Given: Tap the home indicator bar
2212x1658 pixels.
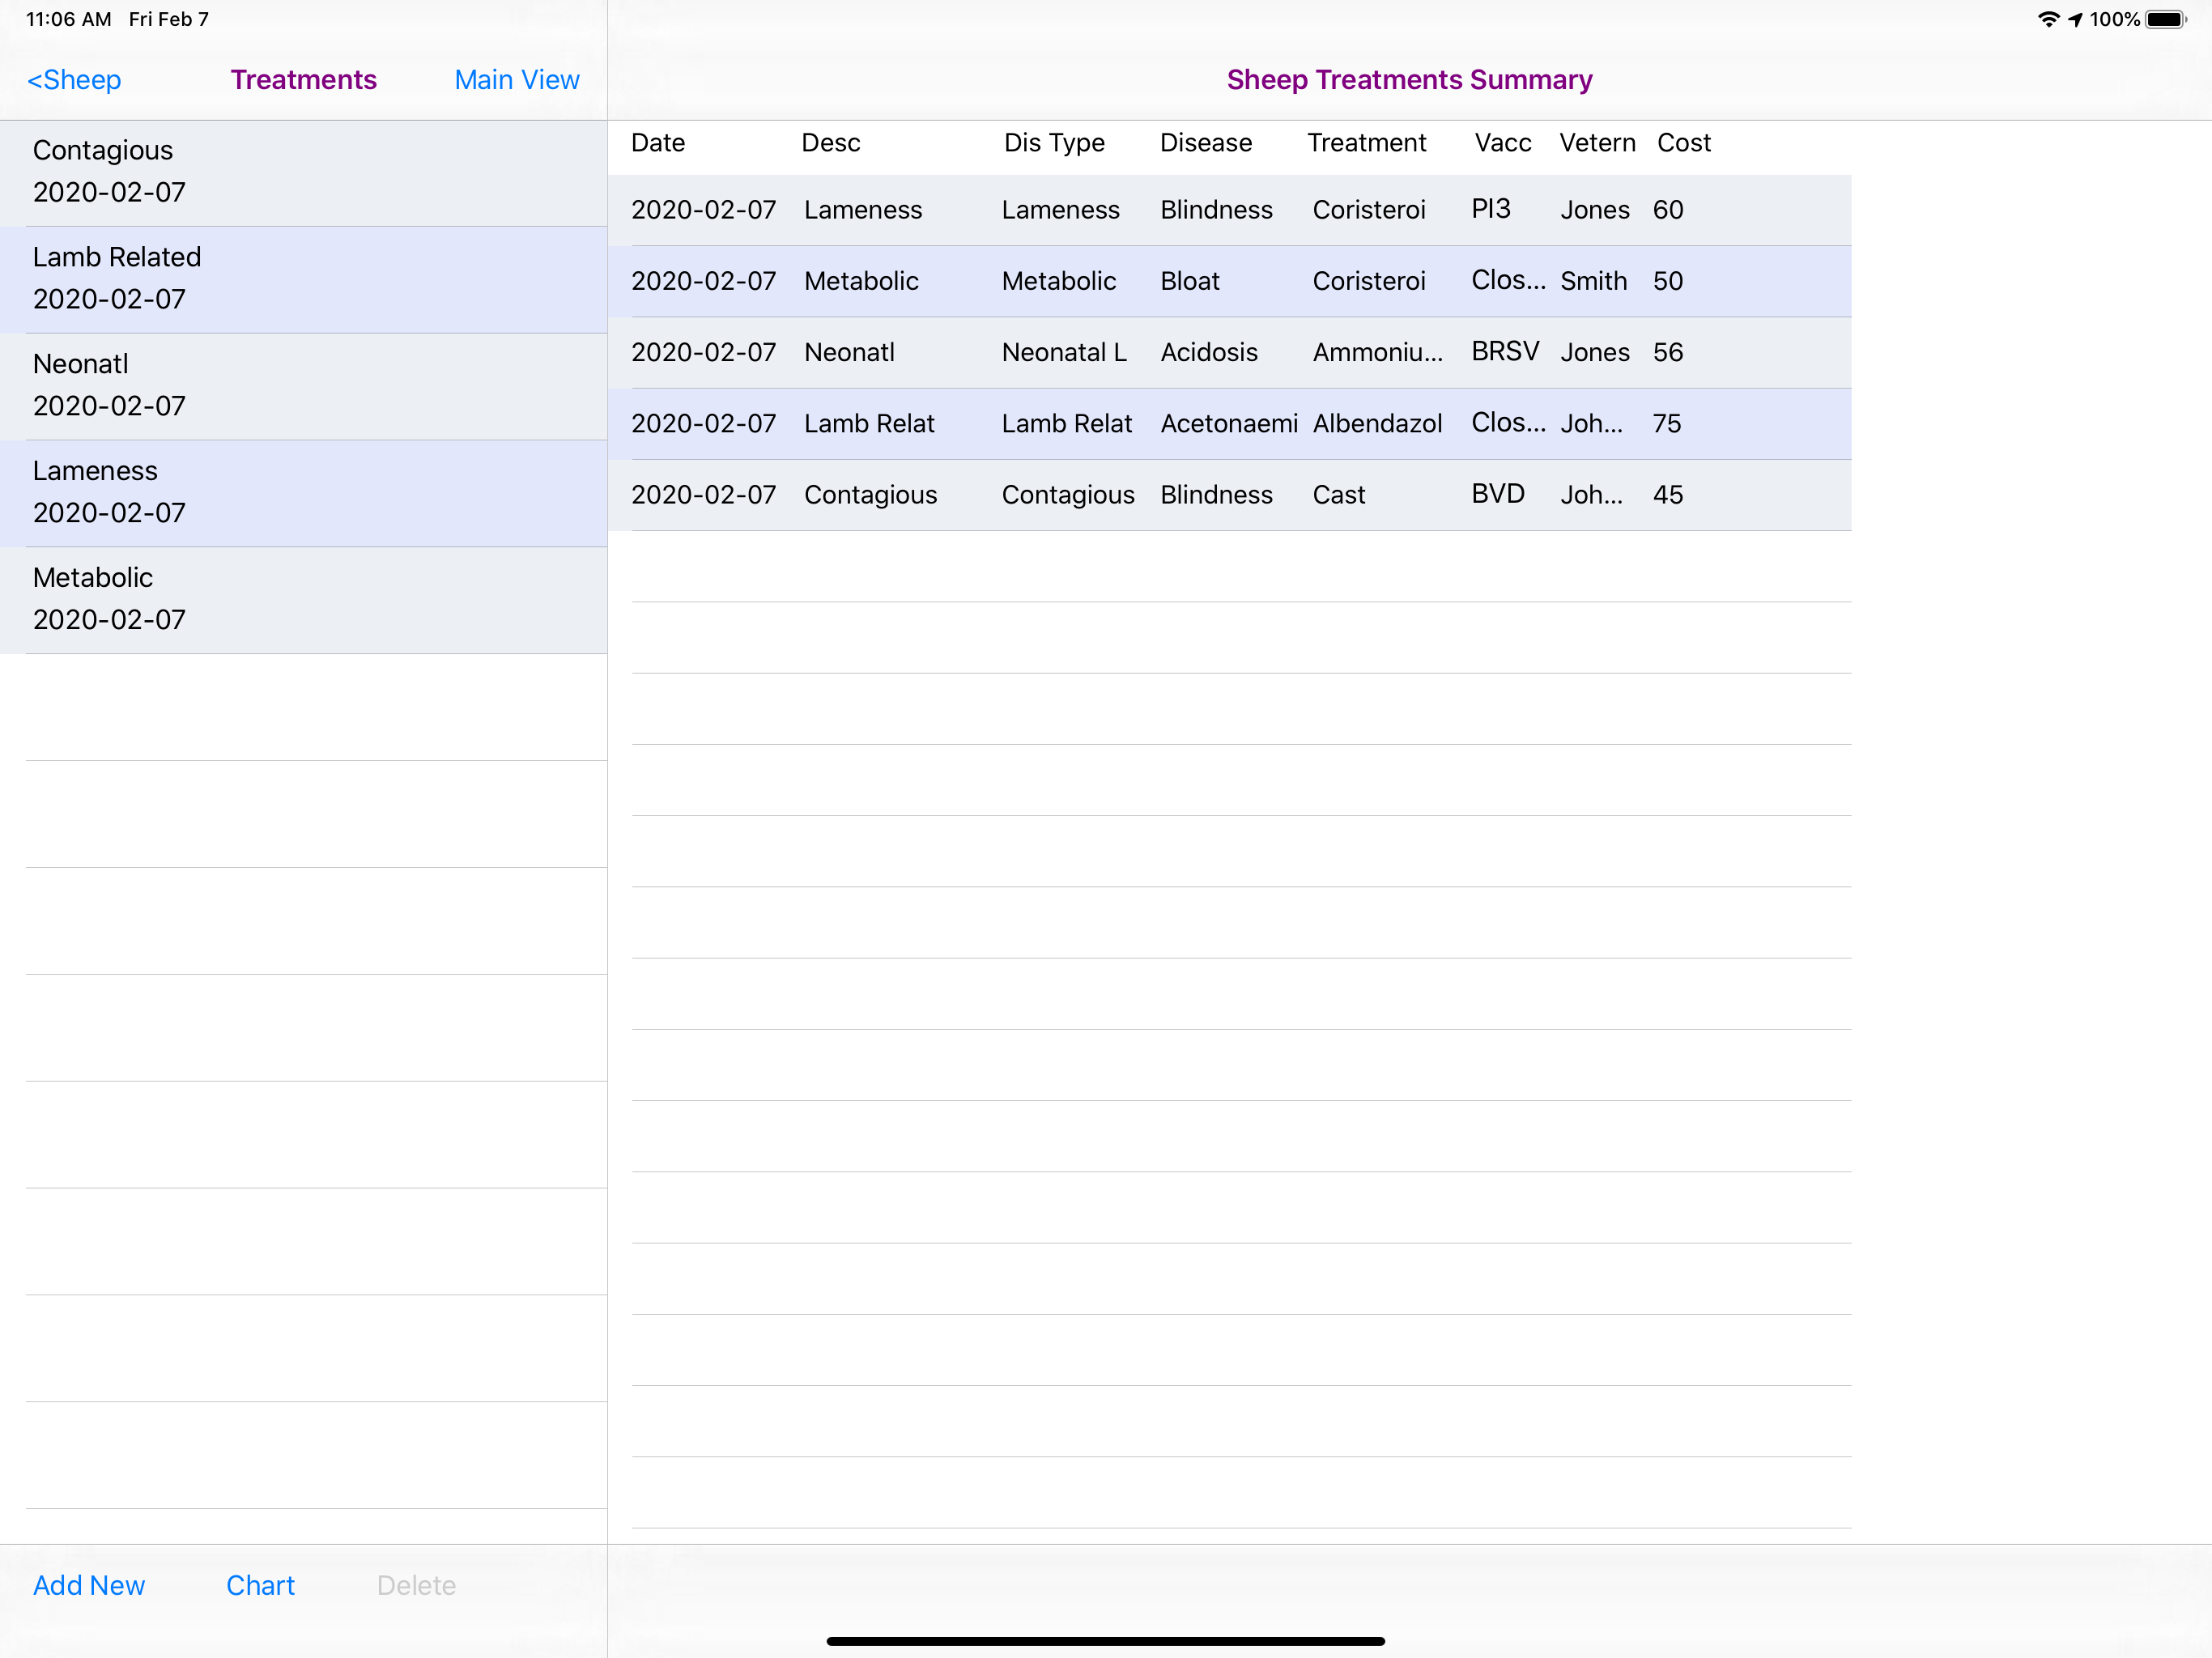Looking at the screenshot, I should 1106,1640.
